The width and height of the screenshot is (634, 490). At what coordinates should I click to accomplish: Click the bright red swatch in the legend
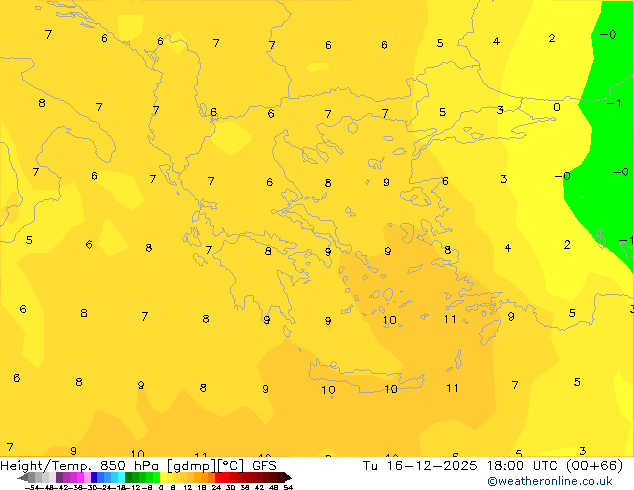pyautogui.click(x=218, y=477)
